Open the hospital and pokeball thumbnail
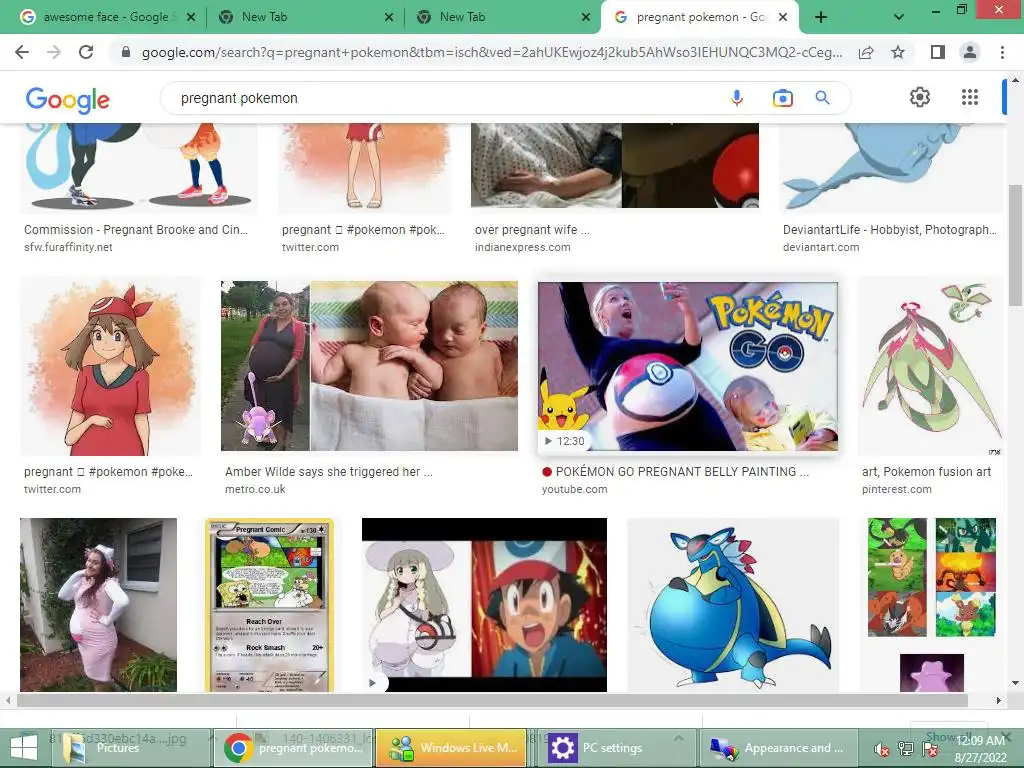The image size is (1024, 768). pos(615,165)
